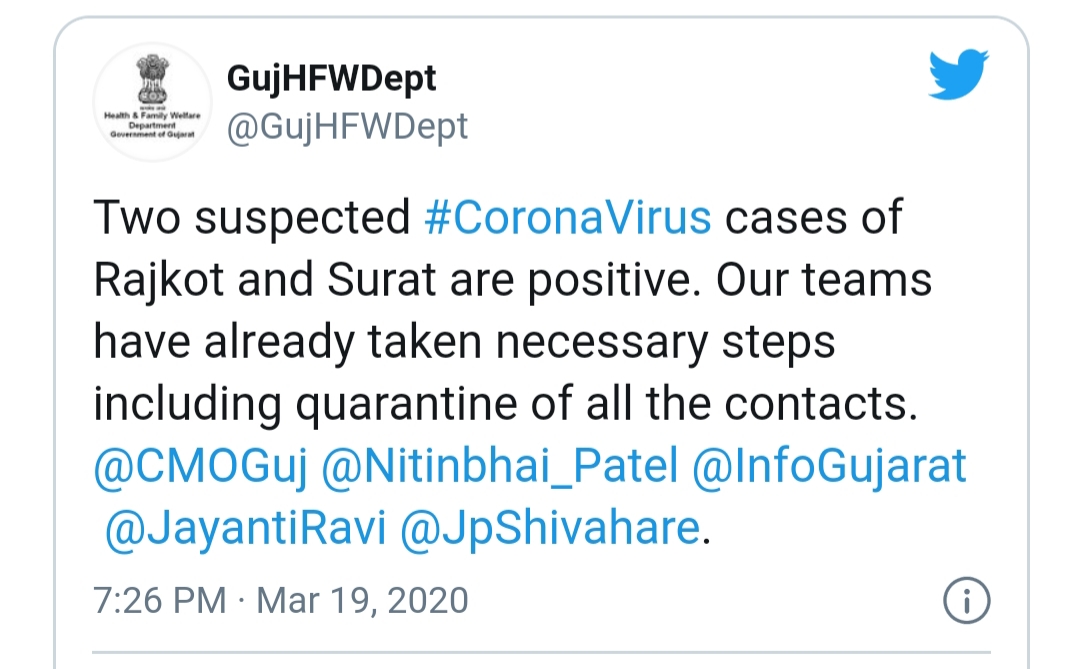Open the tweet info icon

coord(966,600)
